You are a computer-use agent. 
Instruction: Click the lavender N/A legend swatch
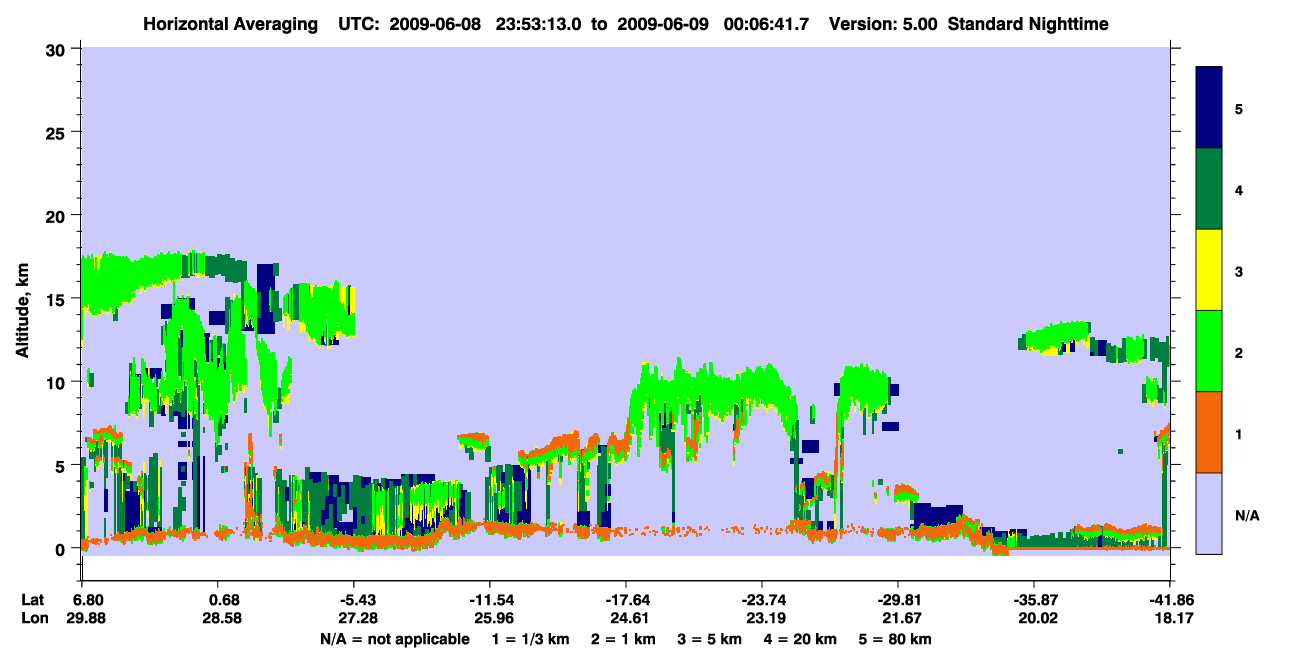[x=1209, y=512]
